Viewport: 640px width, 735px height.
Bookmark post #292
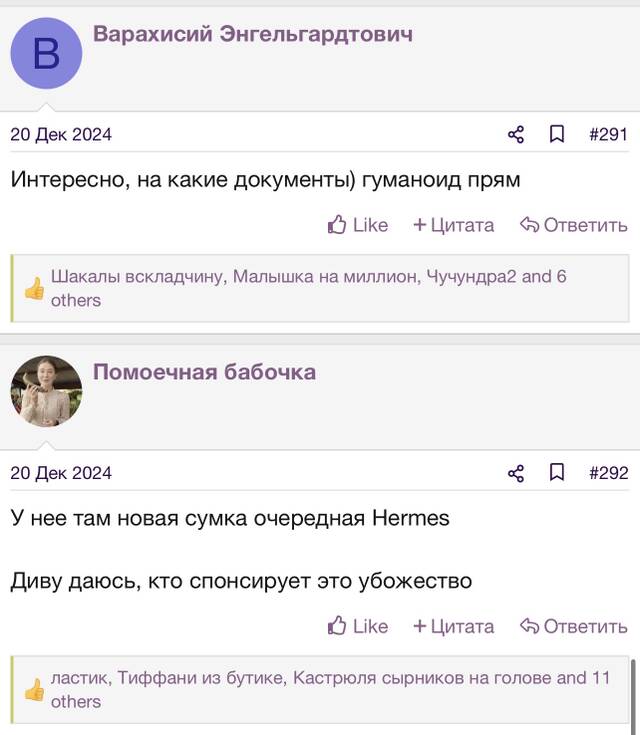click(x=557, y=472)
